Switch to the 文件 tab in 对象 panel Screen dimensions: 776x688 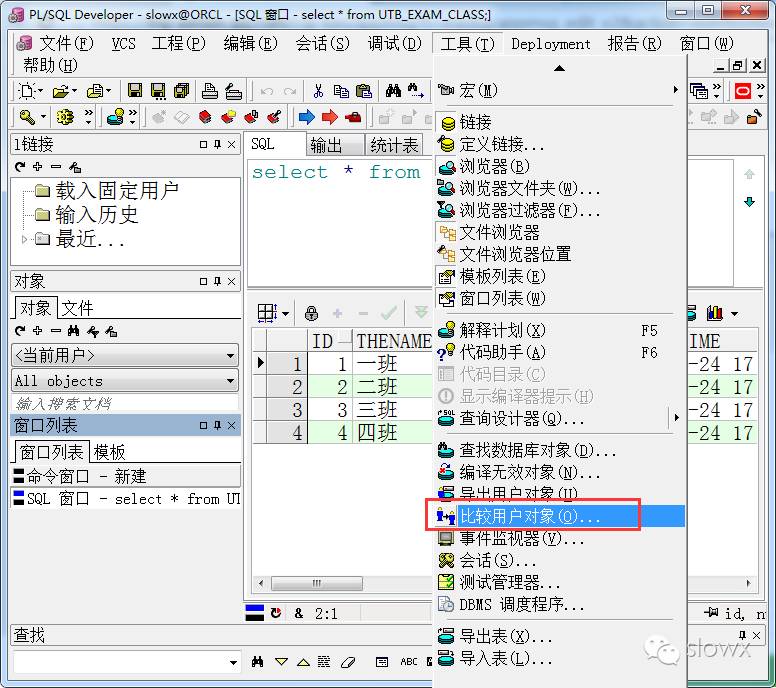77,308
